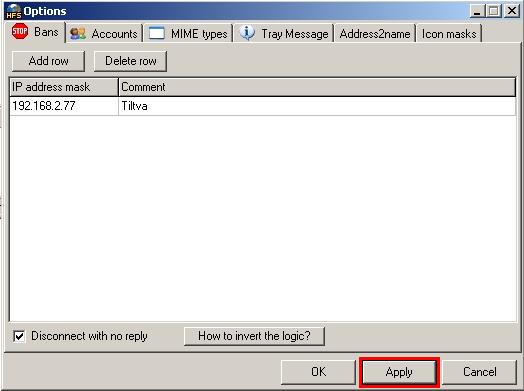The height and width of the screenshot is (391, 524).
Task: Go to the Tray Message tab
Action: pos(284,34)
